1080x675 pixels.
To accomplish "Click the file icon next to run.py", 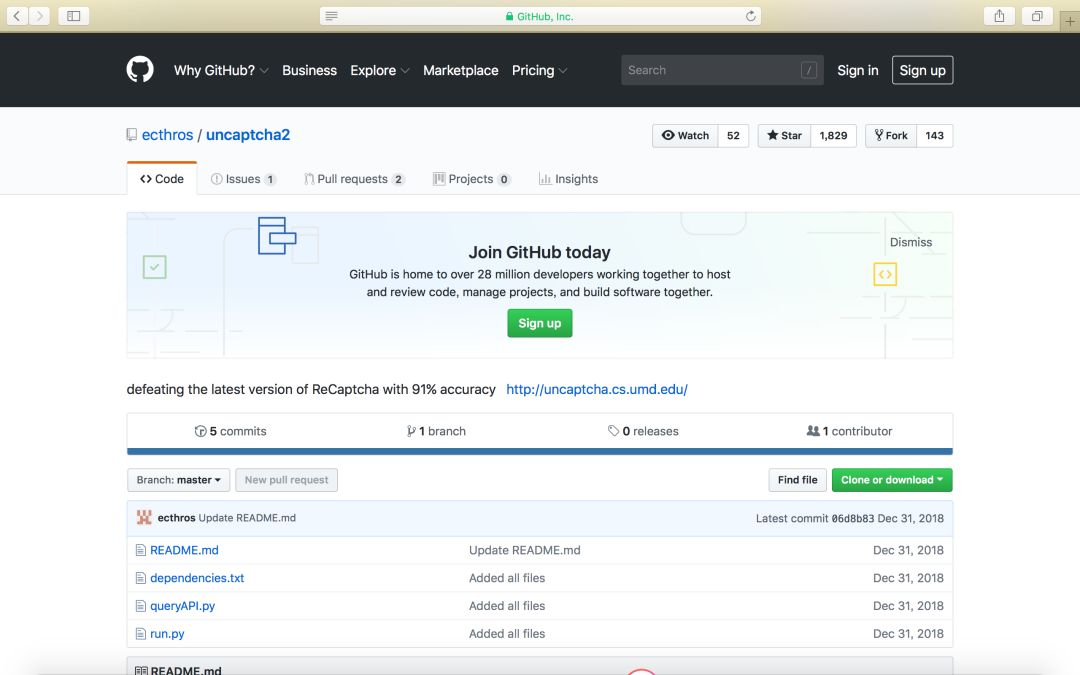I will pos(141,634).
